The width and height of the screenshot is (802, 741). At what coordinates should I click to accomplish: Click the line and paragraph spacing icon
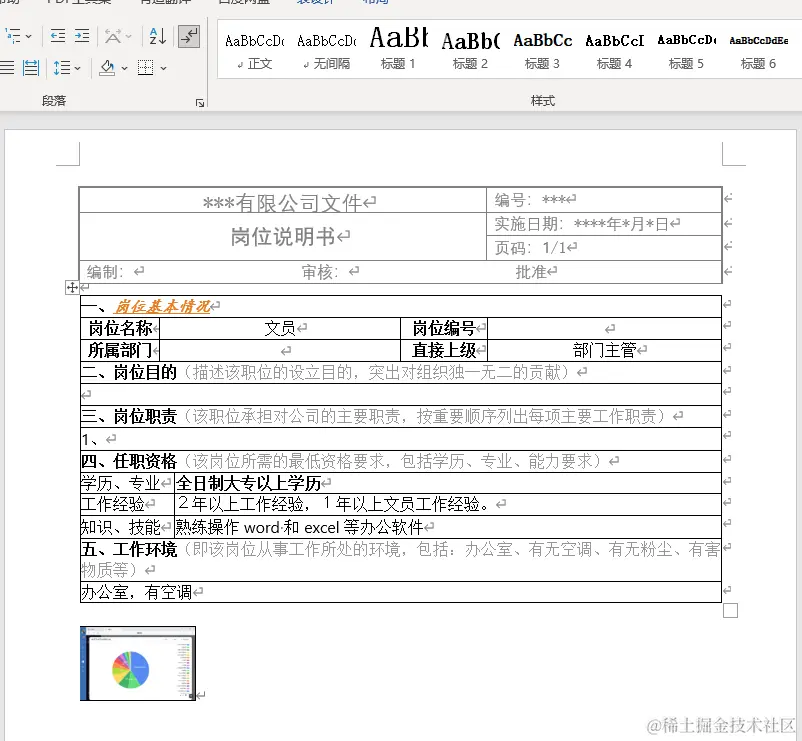62,68
